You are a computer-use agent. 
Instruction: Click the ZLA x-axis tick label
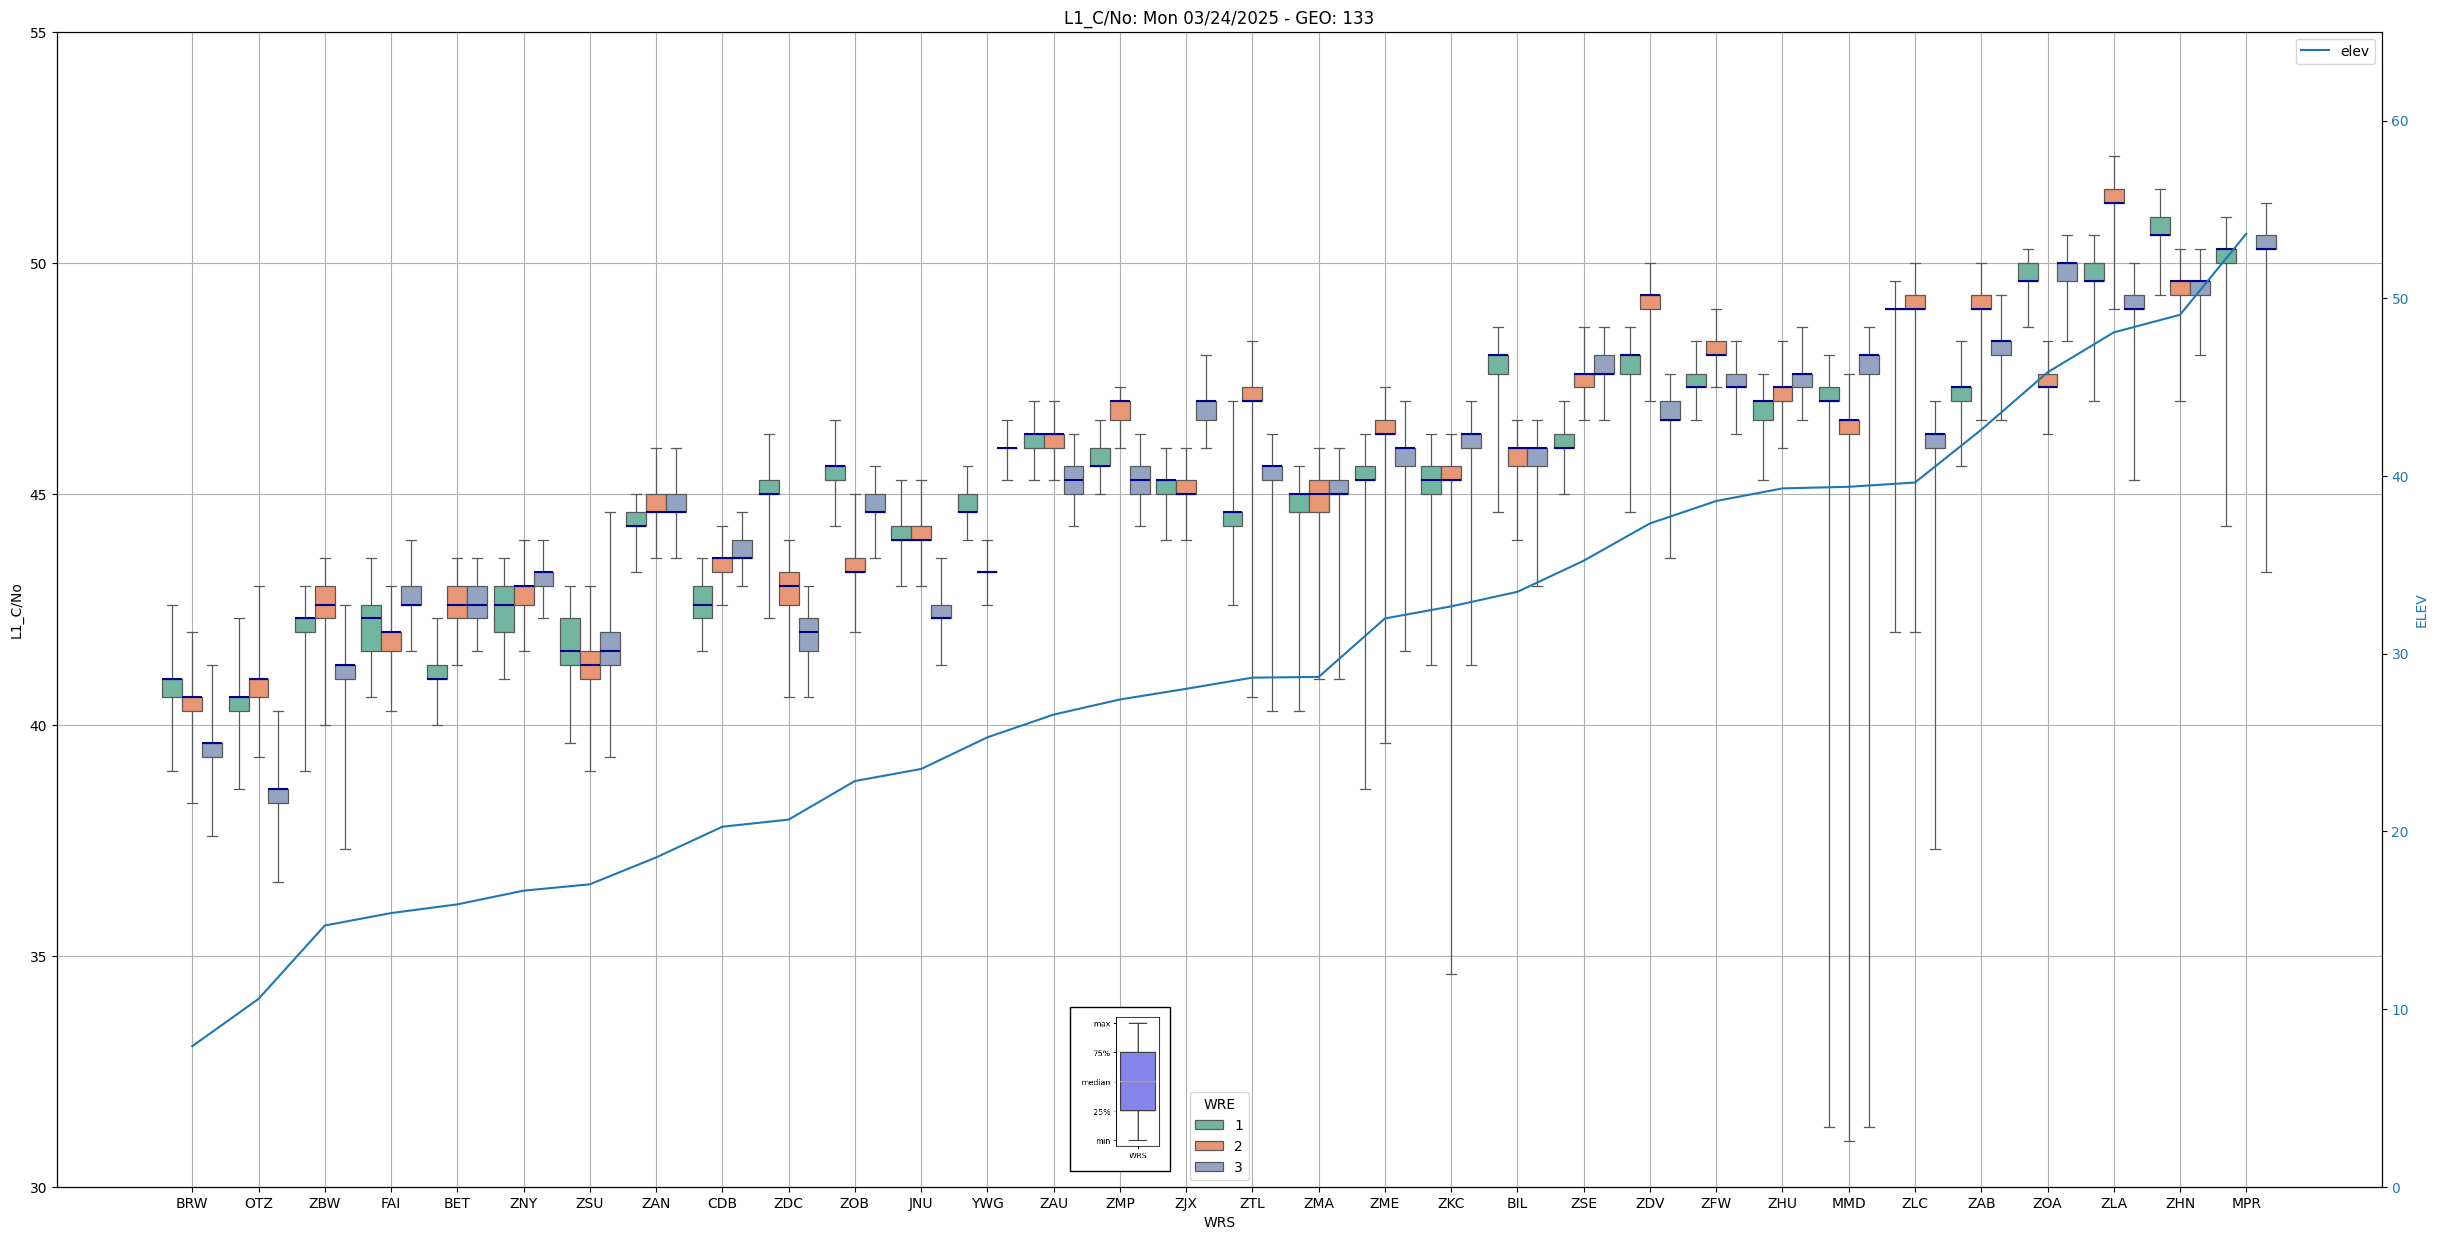[2113, 1203]
